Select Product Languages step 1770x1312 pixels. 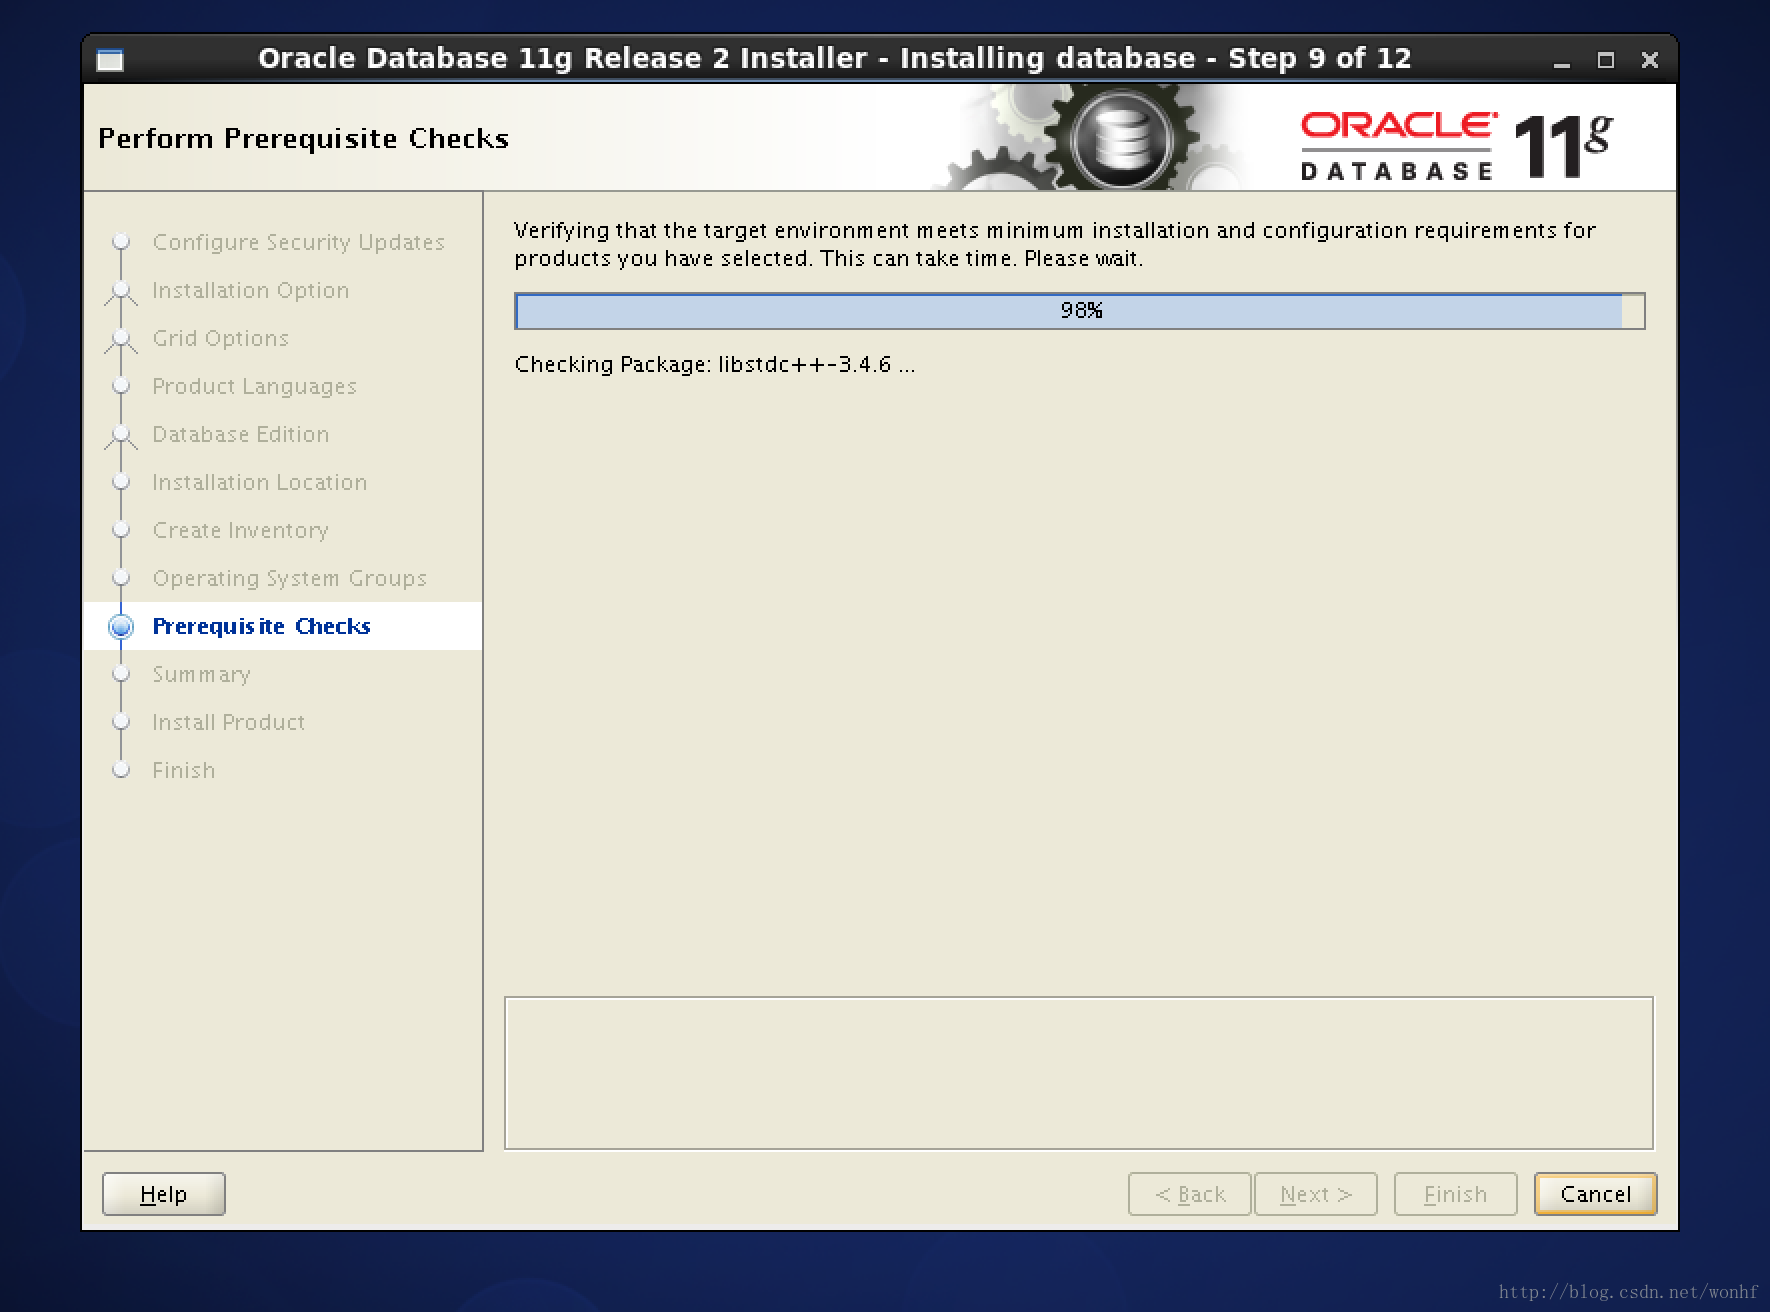pos(254,386)
